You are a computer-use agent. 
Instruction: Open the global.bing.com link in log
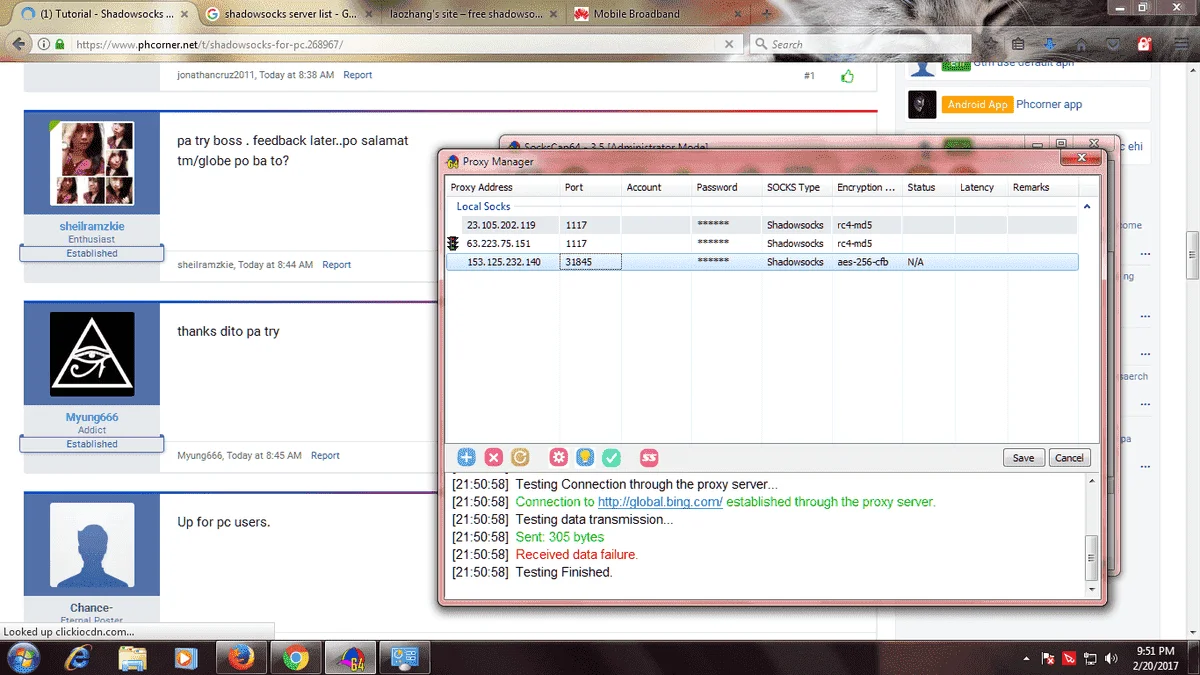click(660, 502)
